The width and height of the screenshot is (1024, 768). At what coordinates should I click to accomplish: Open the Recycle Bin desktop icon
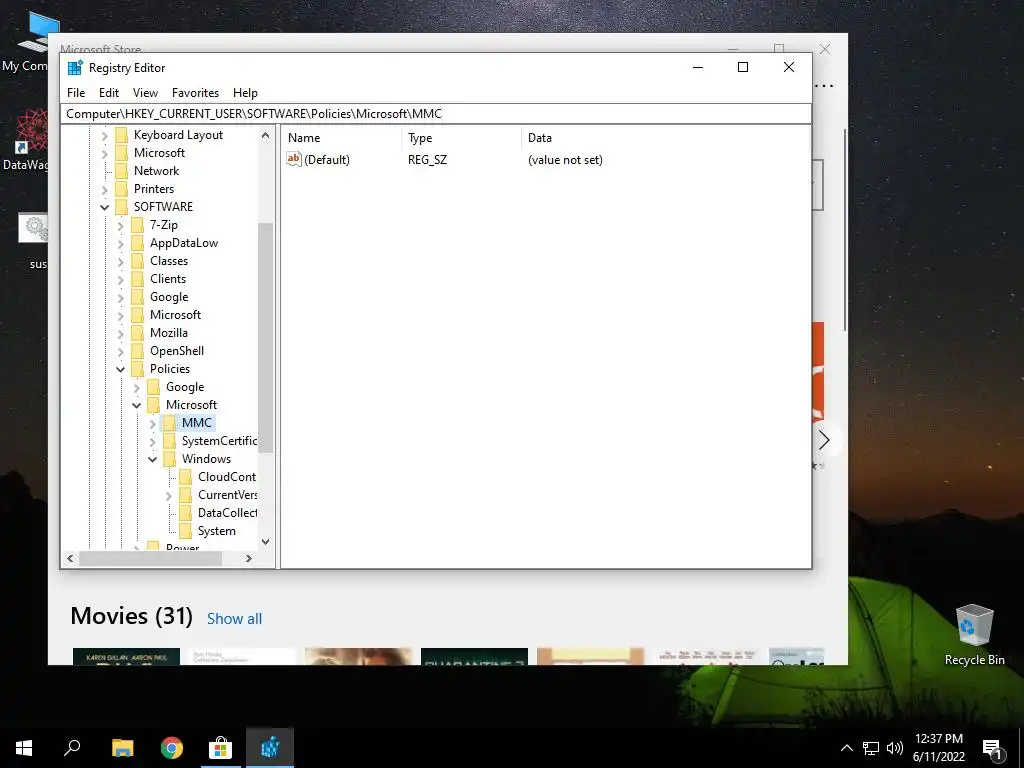tap(974, 634)
